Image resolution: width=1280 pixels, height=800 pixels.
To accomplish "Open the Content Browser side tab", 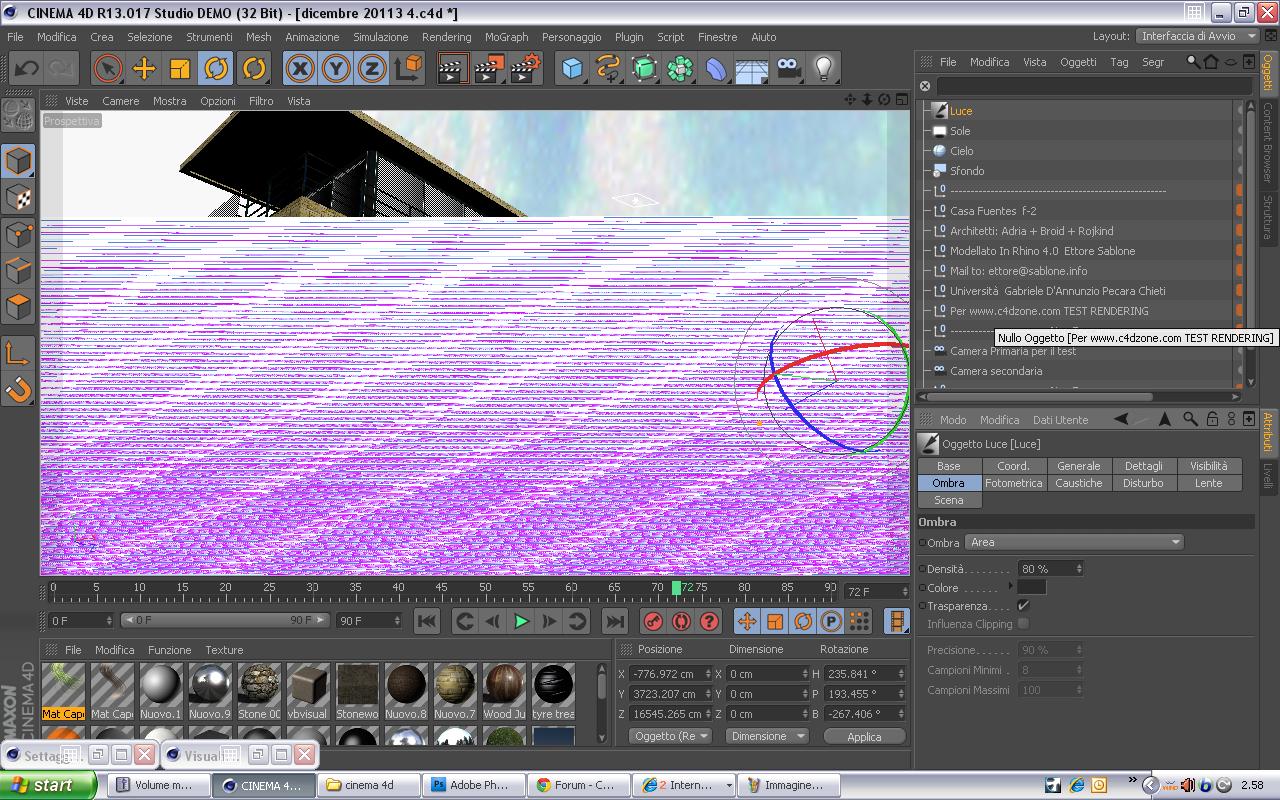I will [x=1268, y=142].
